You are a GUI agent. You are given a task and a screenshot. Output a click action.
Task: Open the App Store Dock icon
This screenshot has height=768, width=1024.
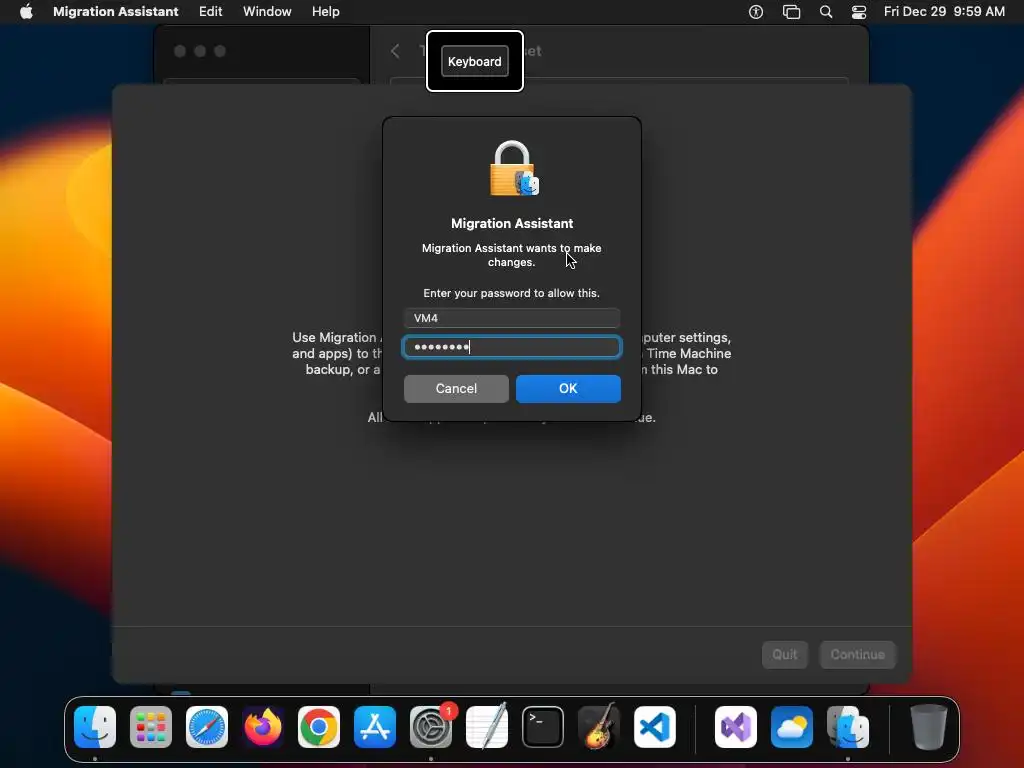tap(375, 727)
